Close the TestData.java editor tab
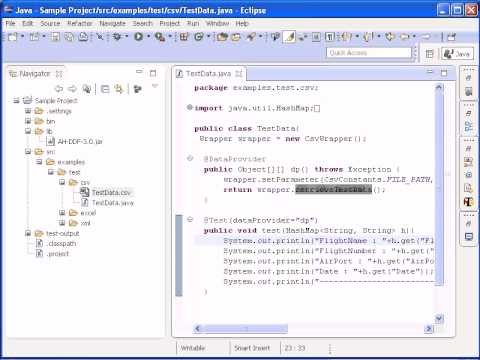This screenshot has width=480, height=360. coord(239,73)
